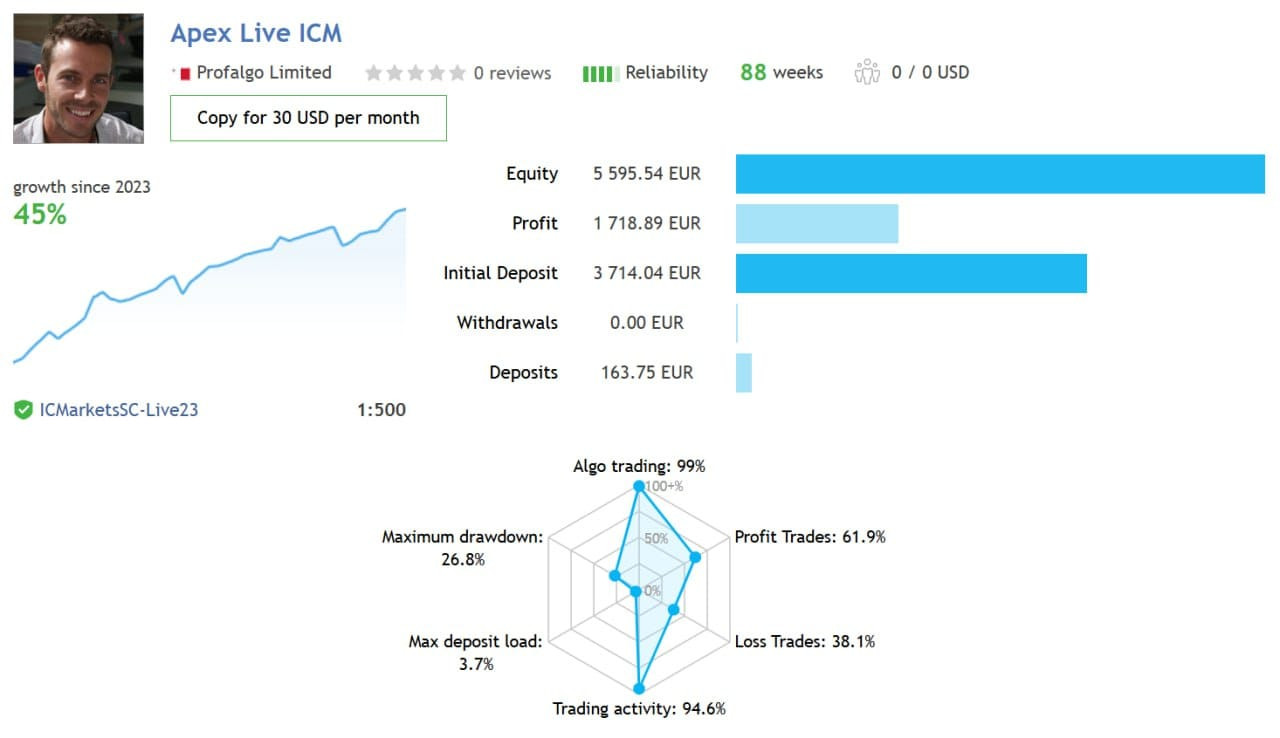Click the Maximum drawdown radar point
The image size is (1280, 738).
point(615,575)
